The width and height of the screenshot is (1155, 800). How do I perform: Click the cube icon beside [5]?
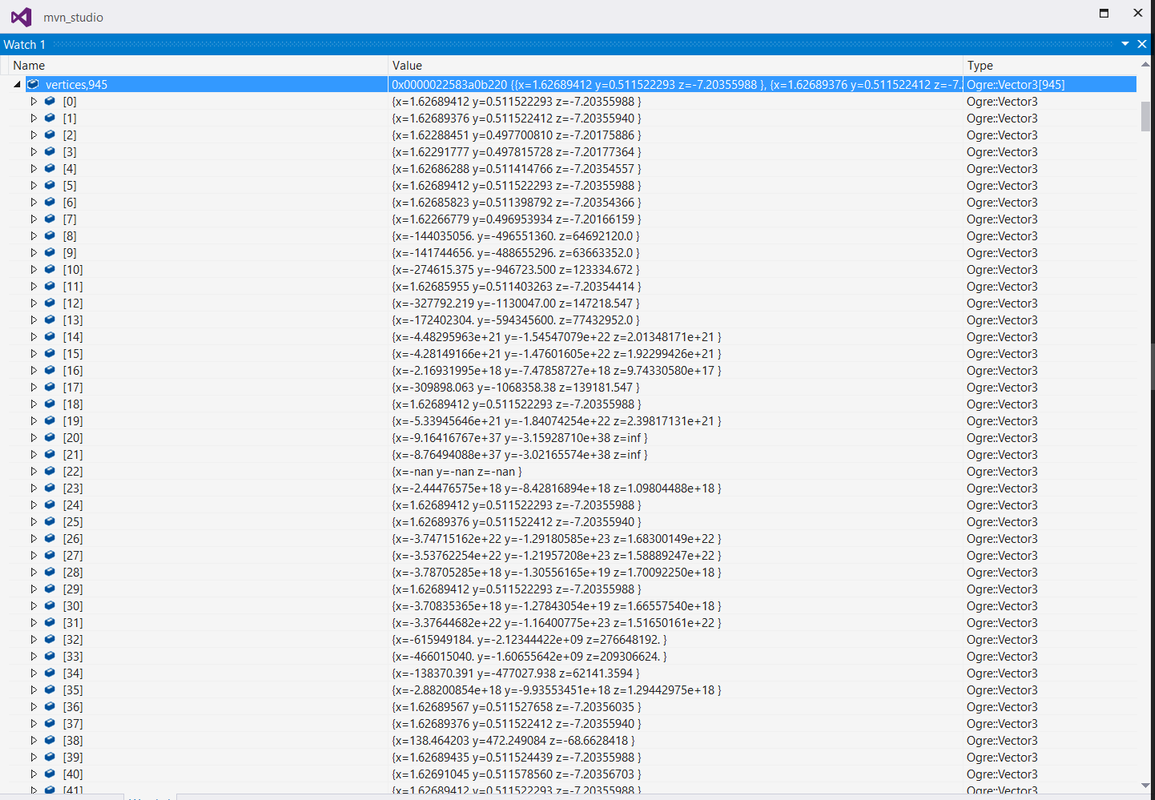(x=50, y=186)
